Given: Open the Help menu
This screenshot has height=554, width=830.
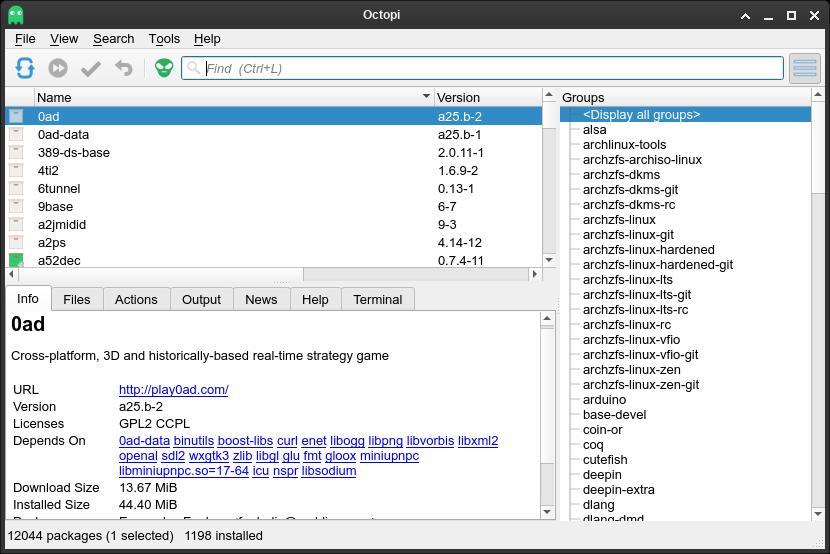Looking at the screenshot, I should (x=207, y=39).
